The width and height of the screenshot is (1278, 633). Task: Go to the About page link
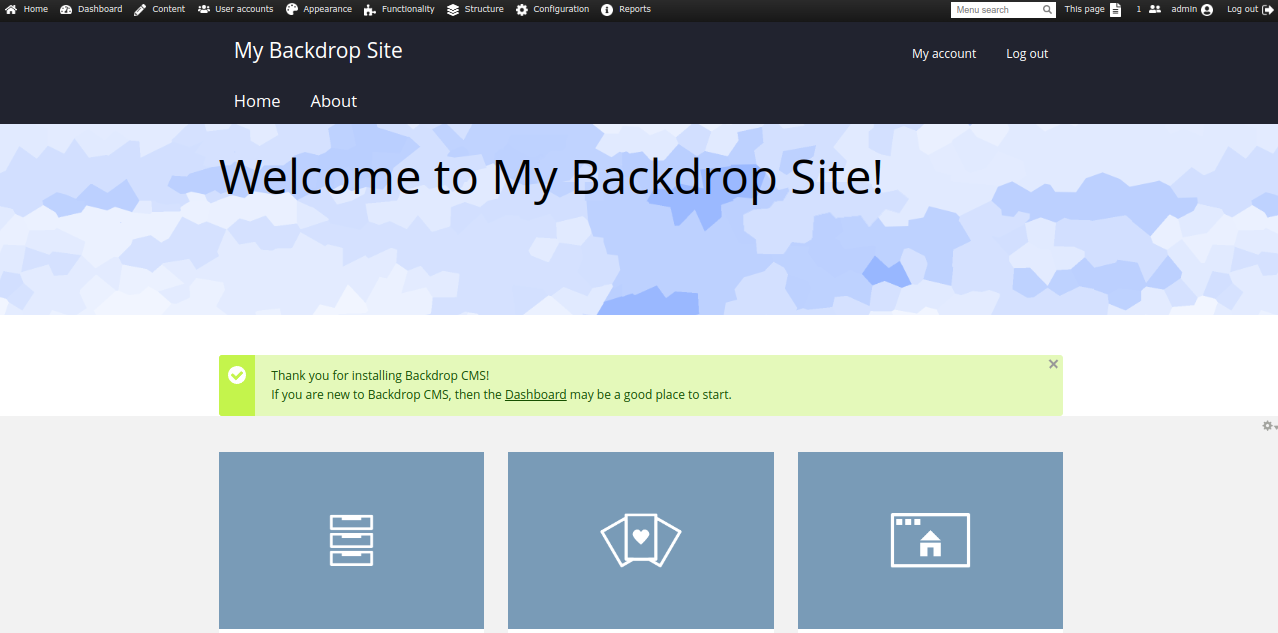(333, 101)
